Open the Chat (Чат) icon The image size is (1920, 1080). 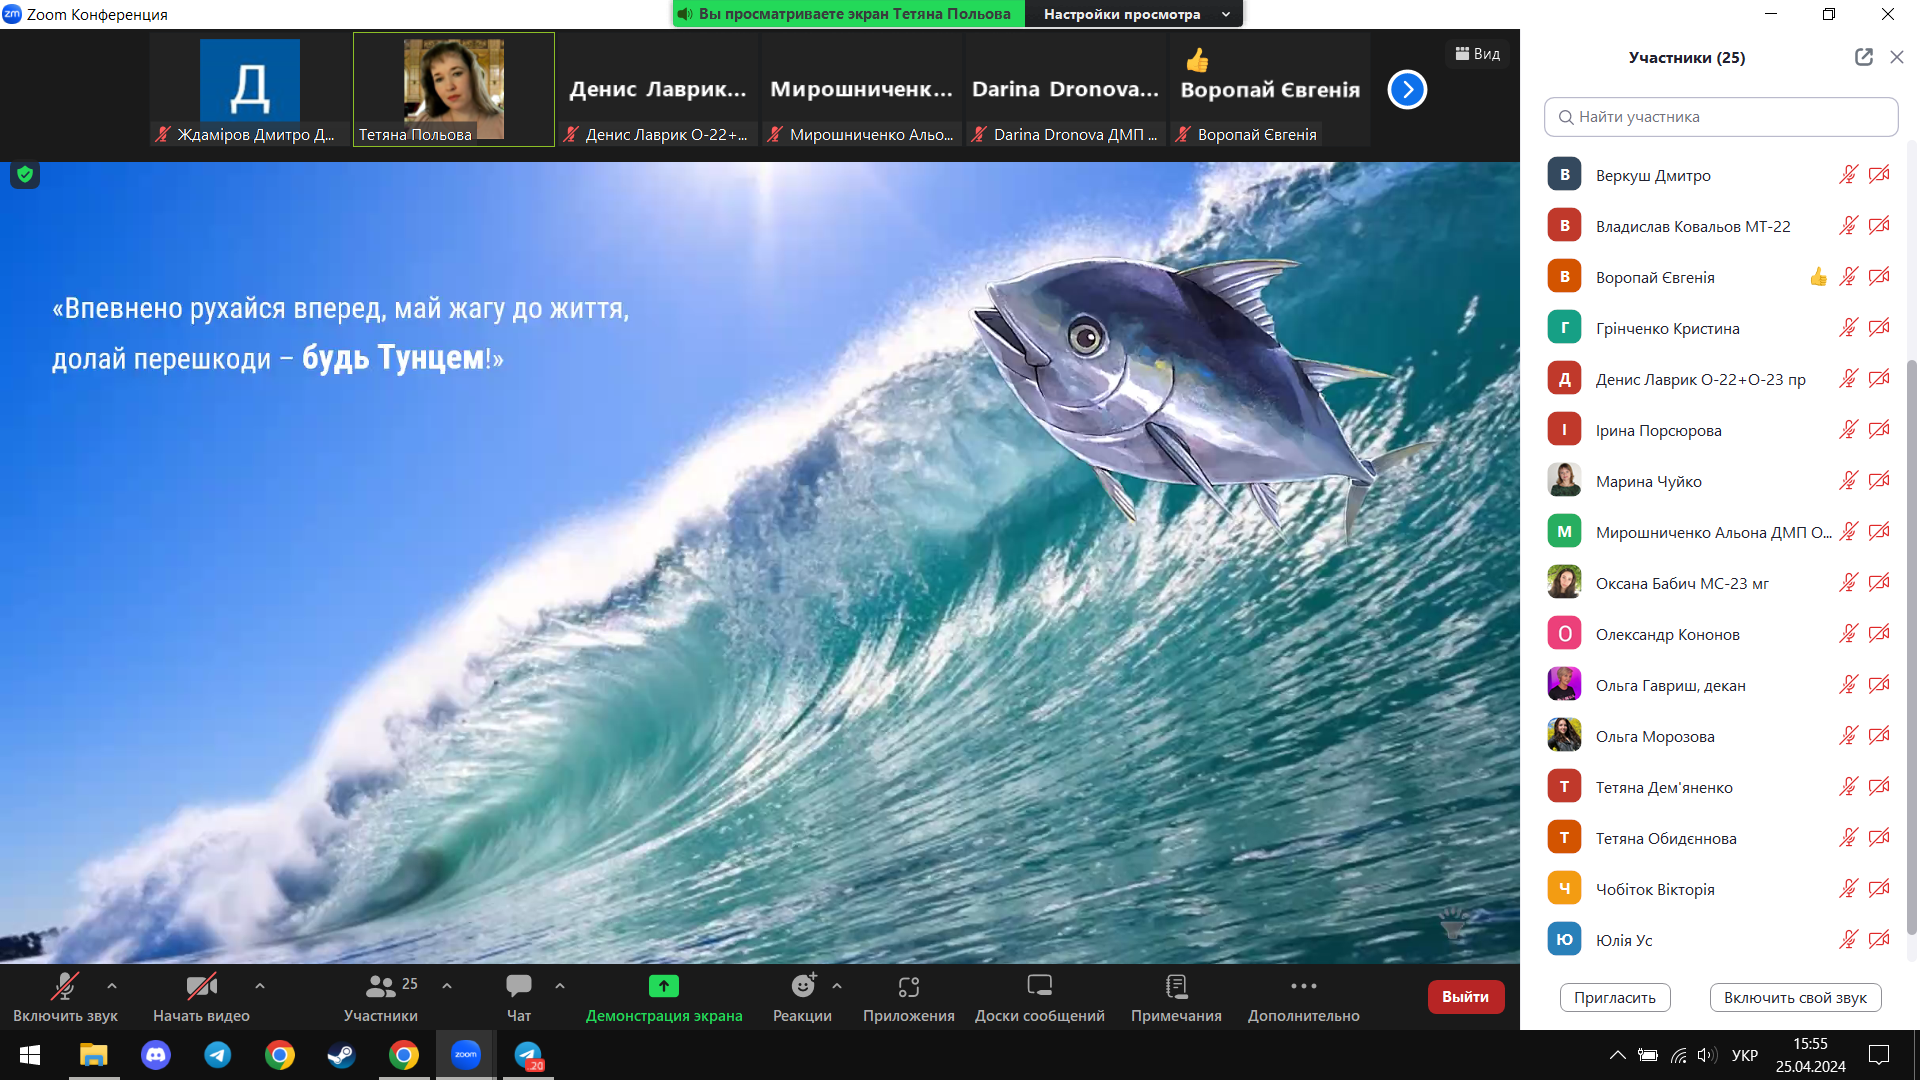click(518, 987)
